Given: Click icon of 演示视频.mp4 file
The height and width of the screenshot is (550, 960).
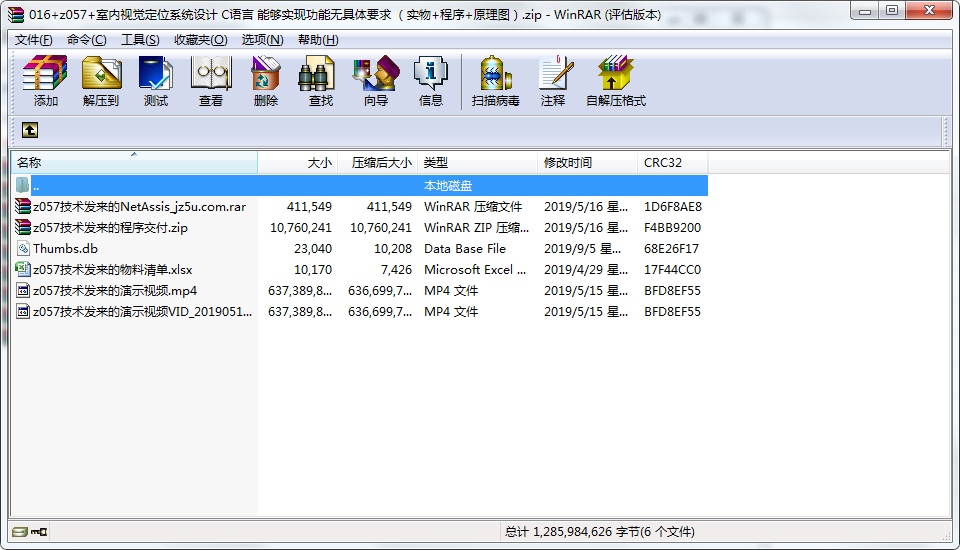Looking at the screenshot, I should pyautogui.click(x=23, y=290).
